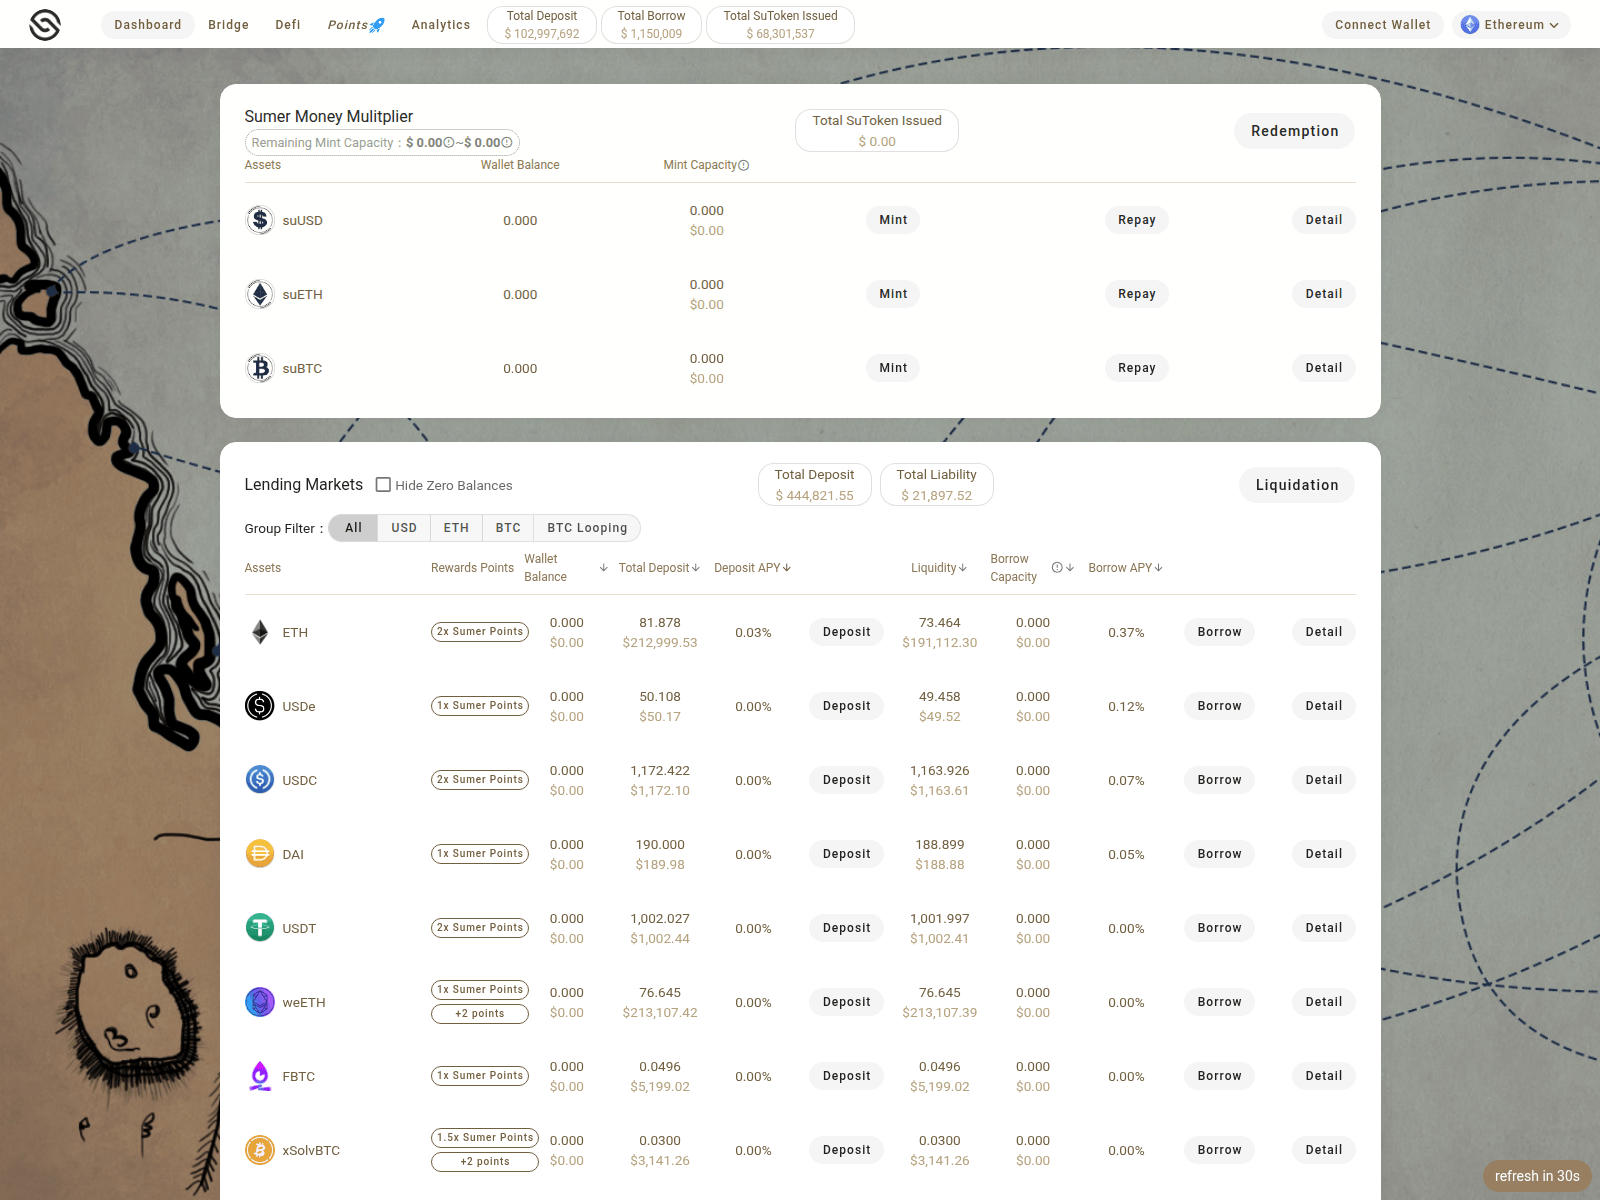Click the Borrow Capacity info icon

point(1057,567)
